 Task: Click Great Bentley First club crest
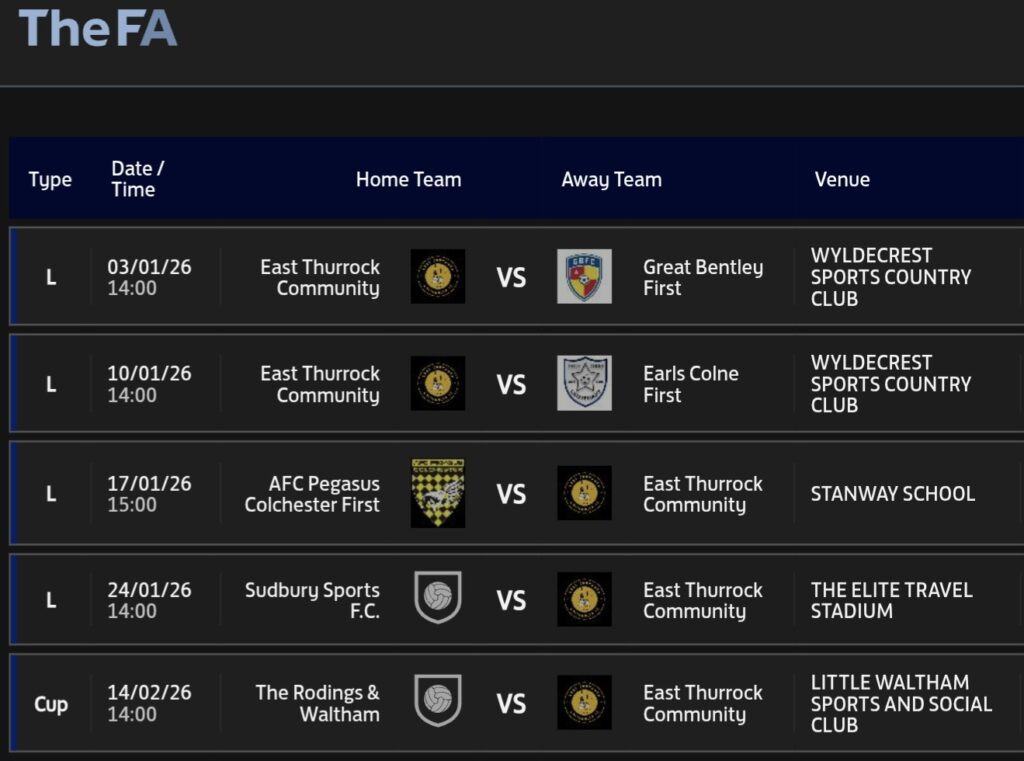tap(584, 277)
